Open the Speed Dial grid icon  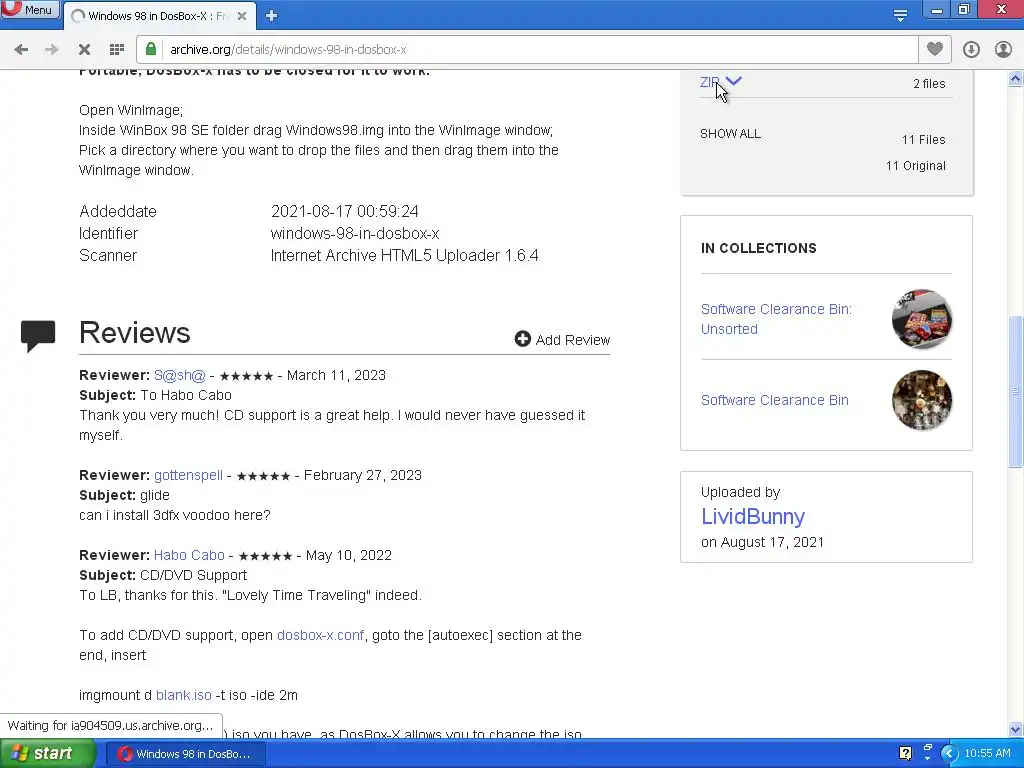click(117, 50)
